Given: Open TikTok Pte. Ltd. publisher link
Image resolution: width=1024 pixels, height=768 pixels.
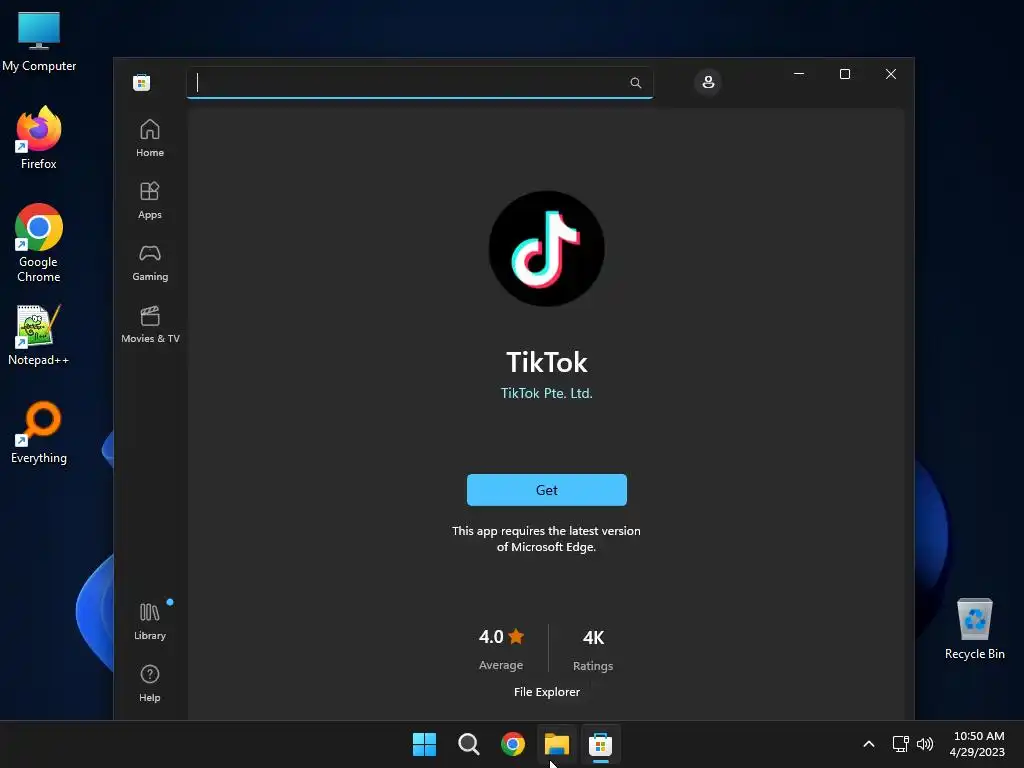Looking at the screenshot, I should pyautogui.click(x=547, y=393).
